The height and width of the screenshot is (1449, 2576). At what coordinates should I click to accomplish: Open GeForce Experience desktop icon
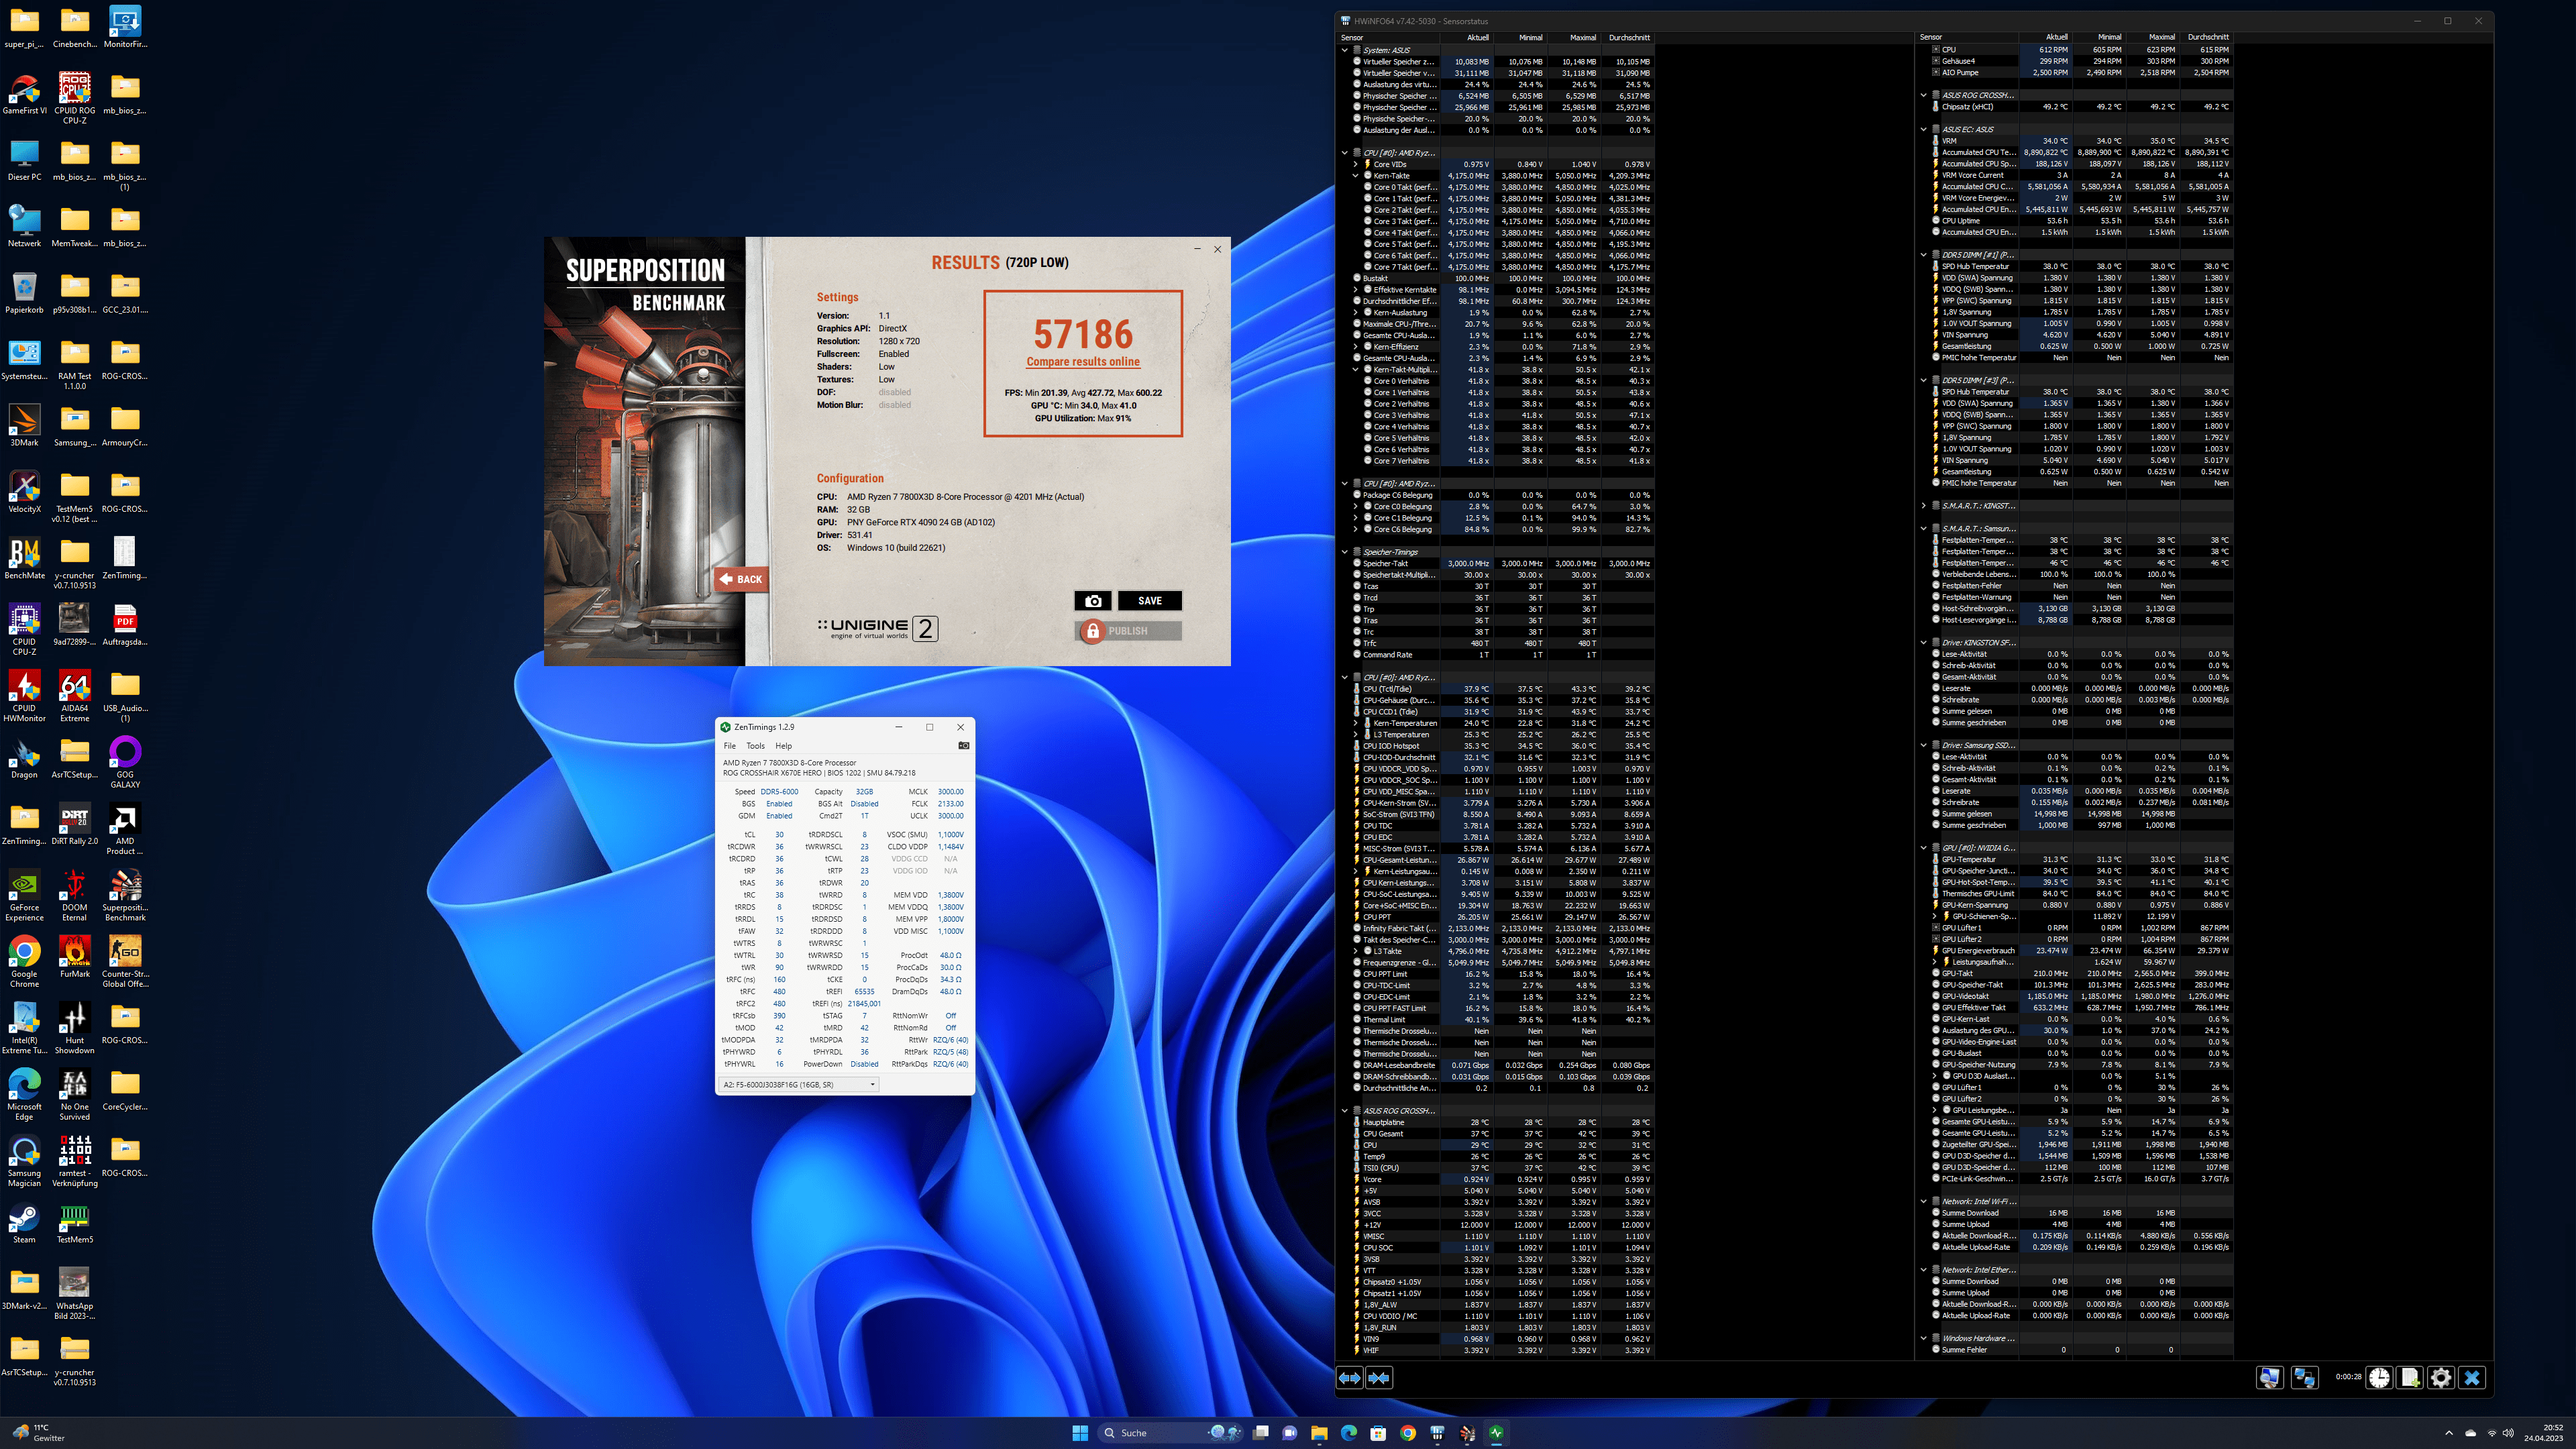coord(24,896)
